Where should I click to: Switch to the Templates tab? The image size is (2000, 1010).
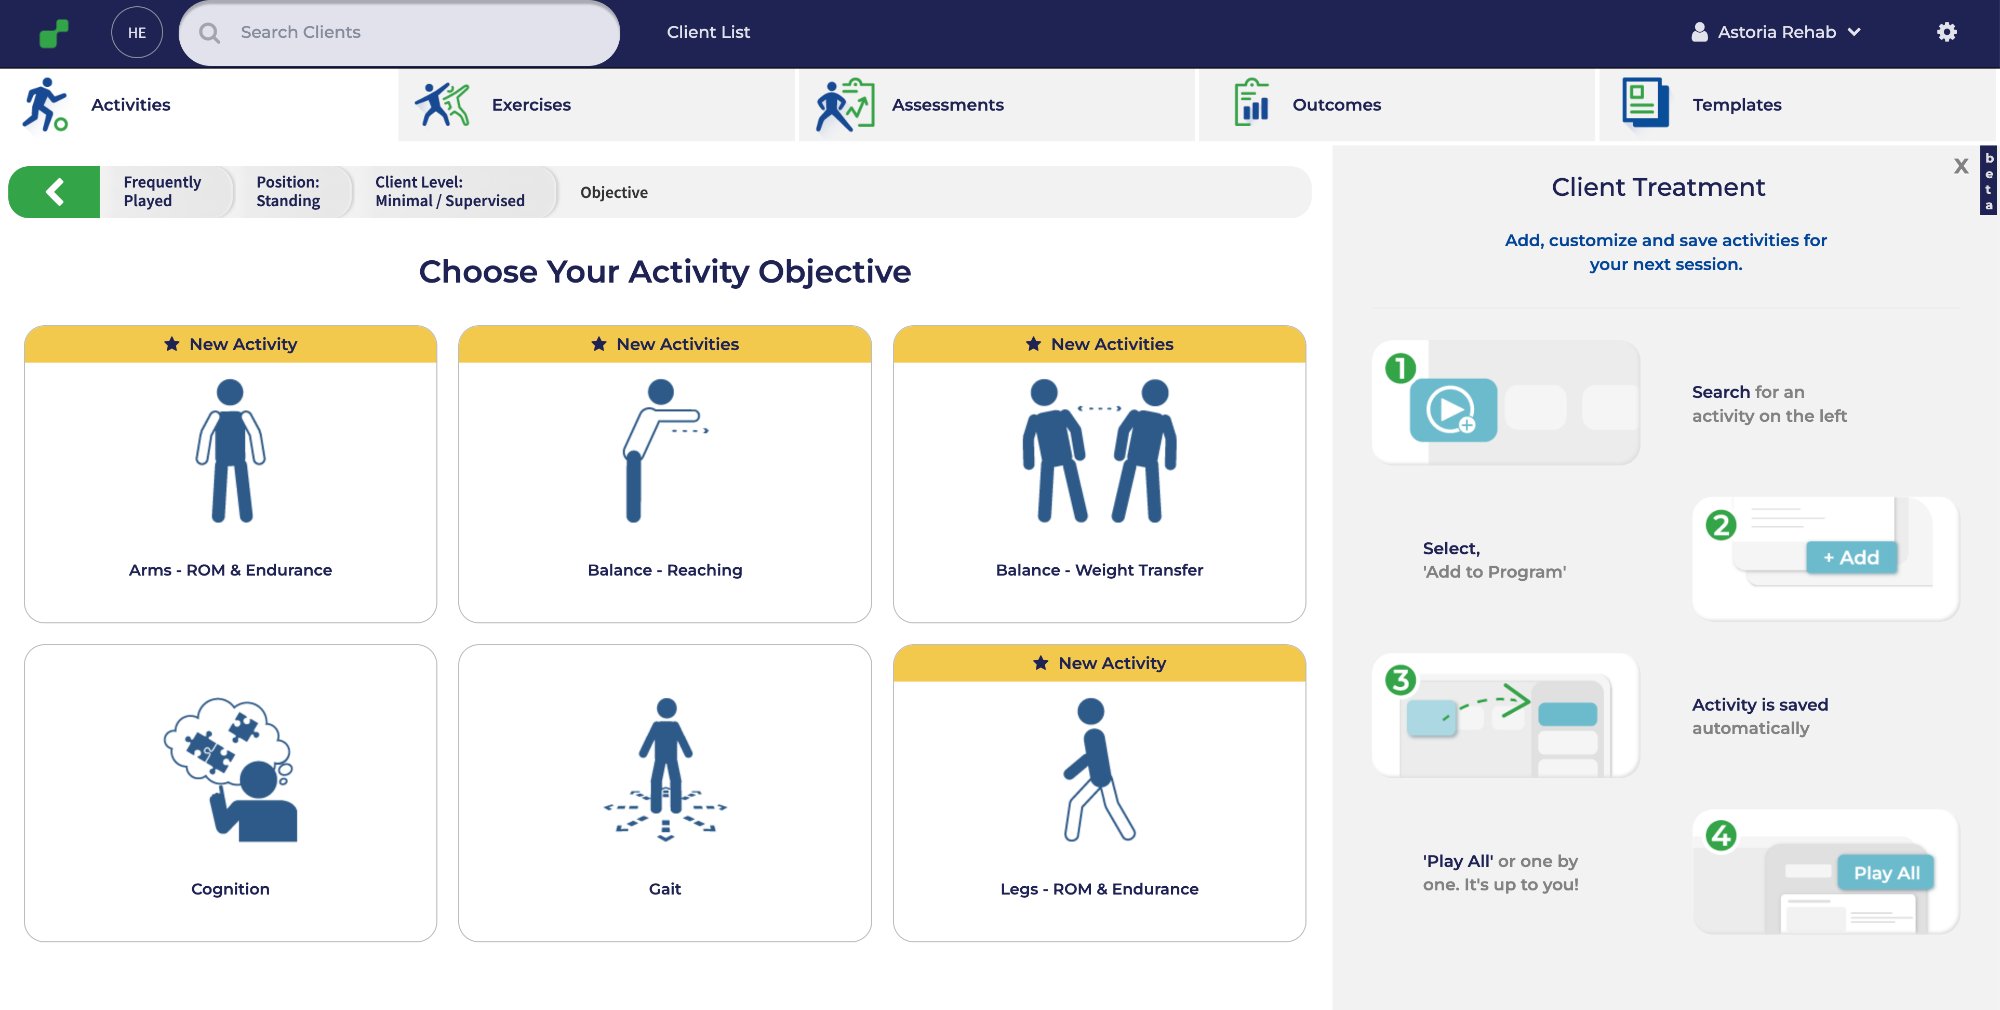pyautogui.click(x=1736, y=104)
